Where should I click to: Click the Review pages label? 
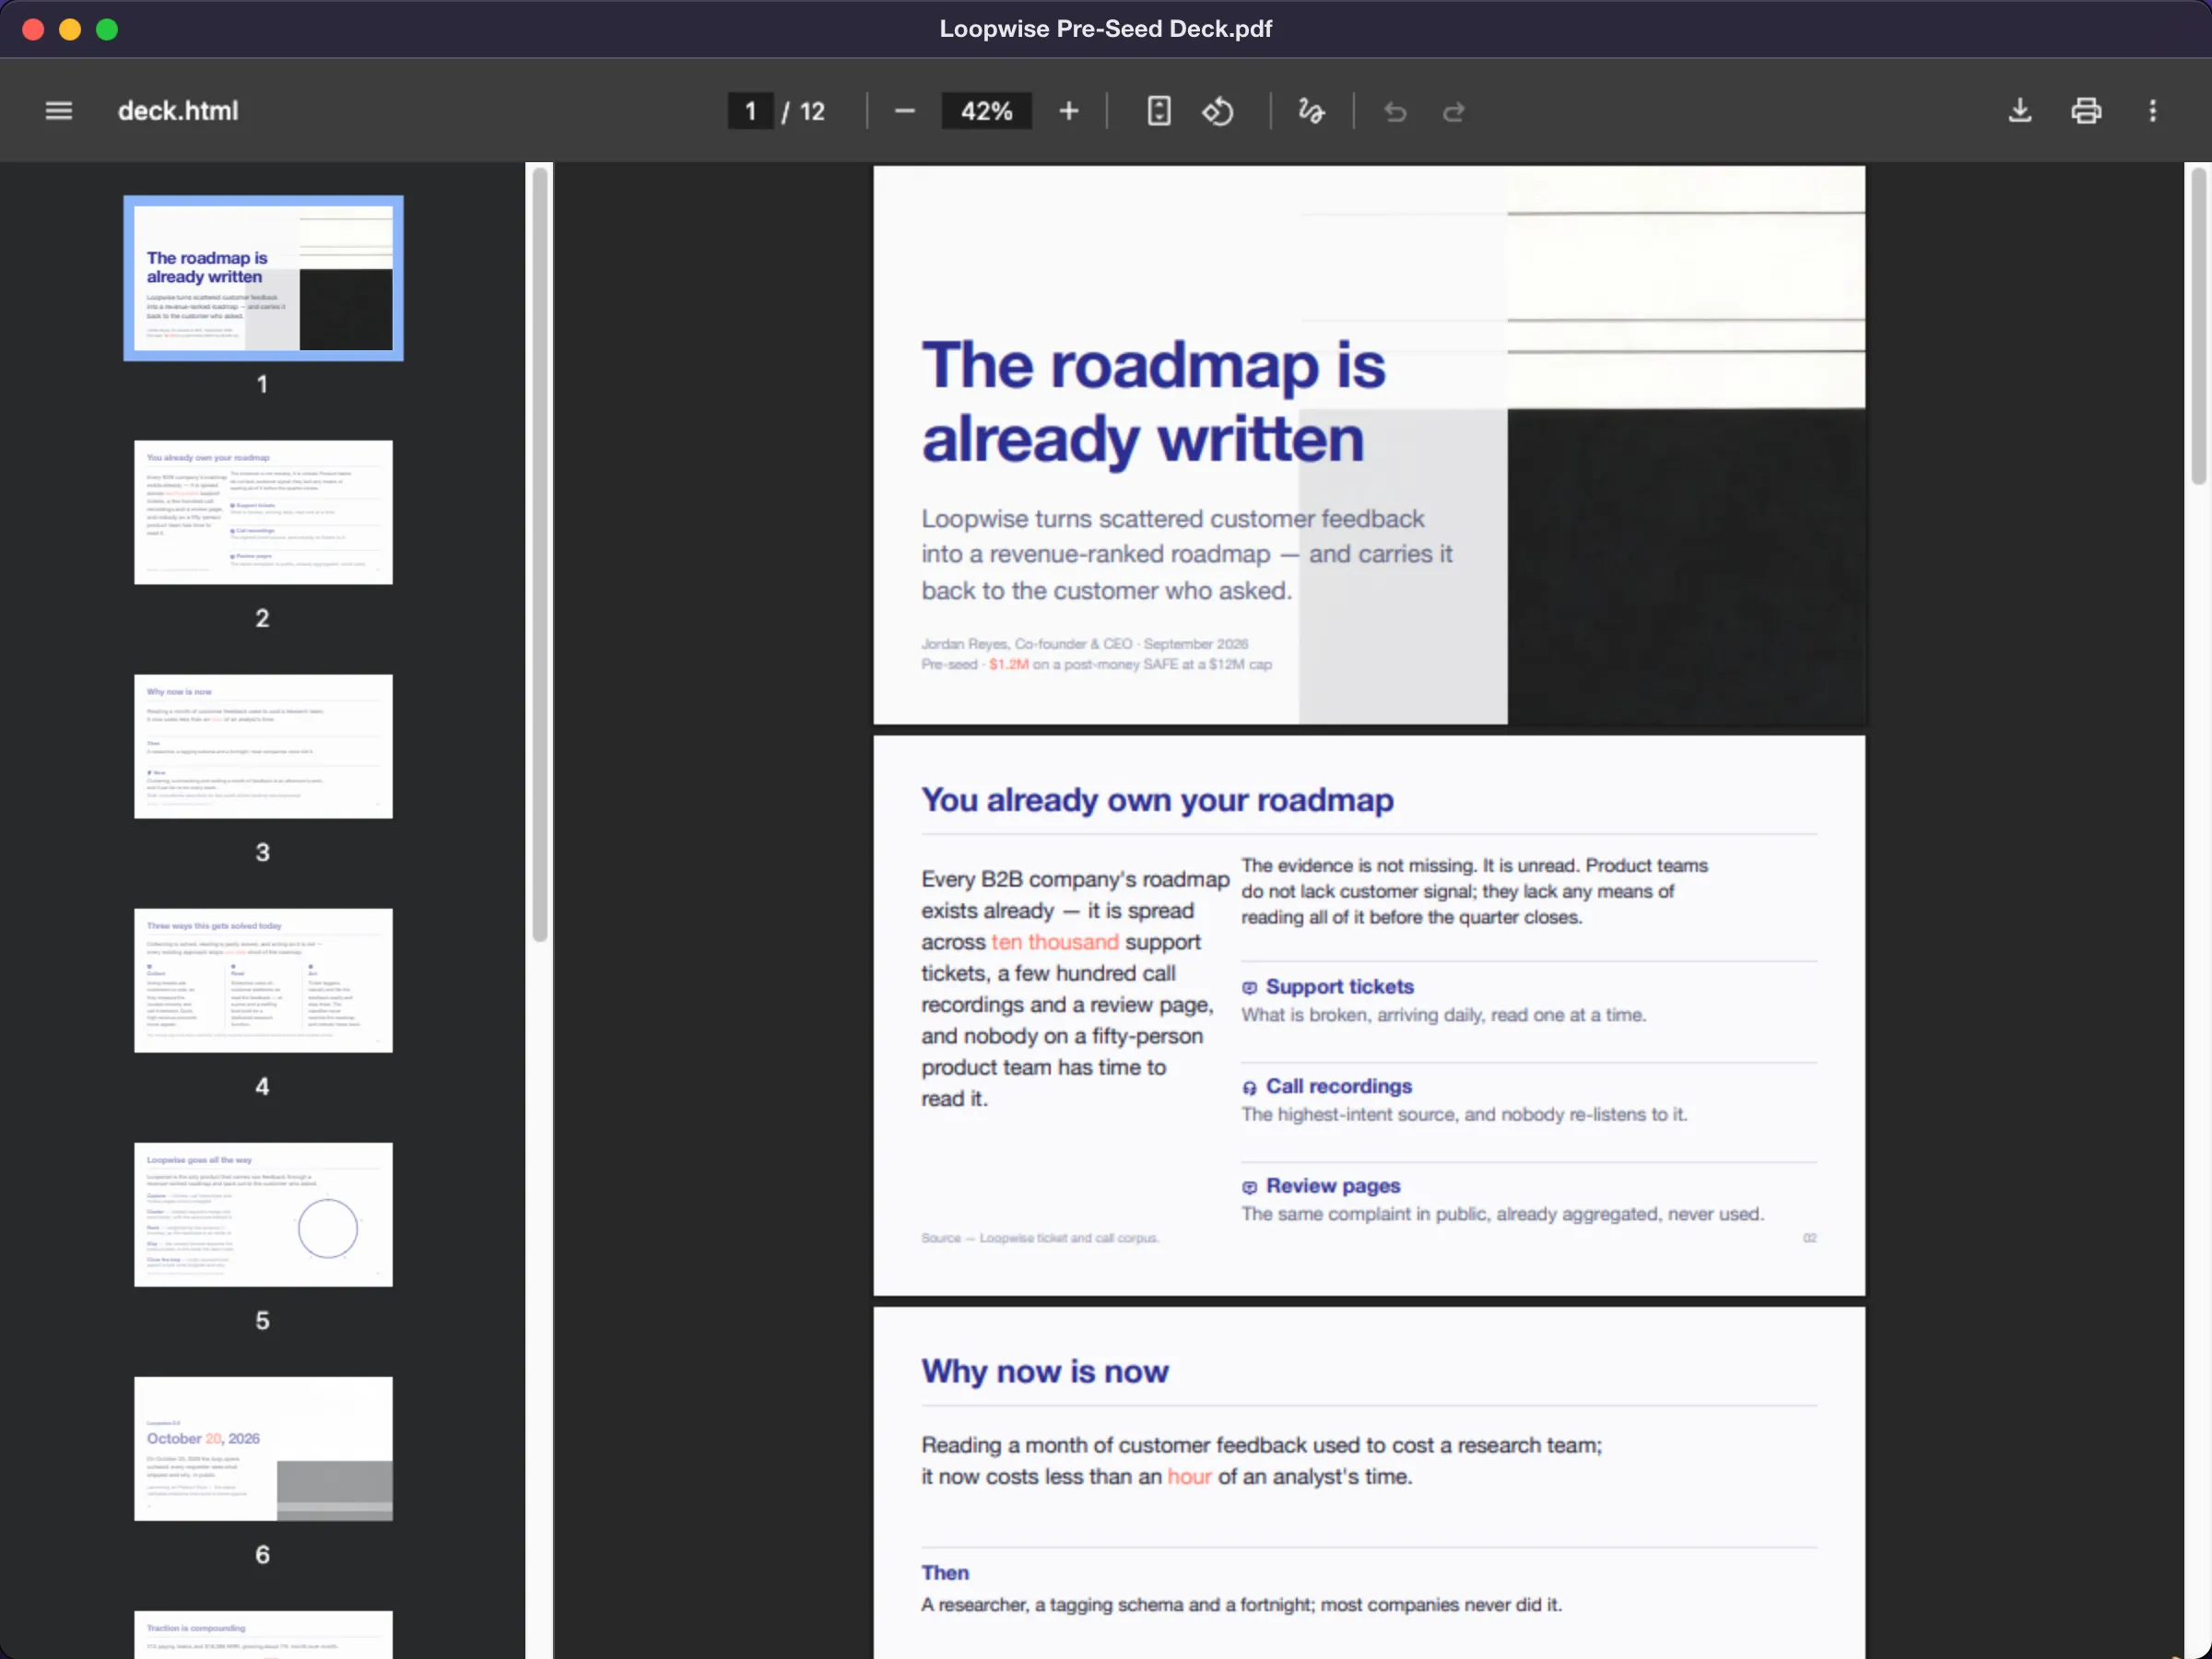(x=1332, y=1186)
